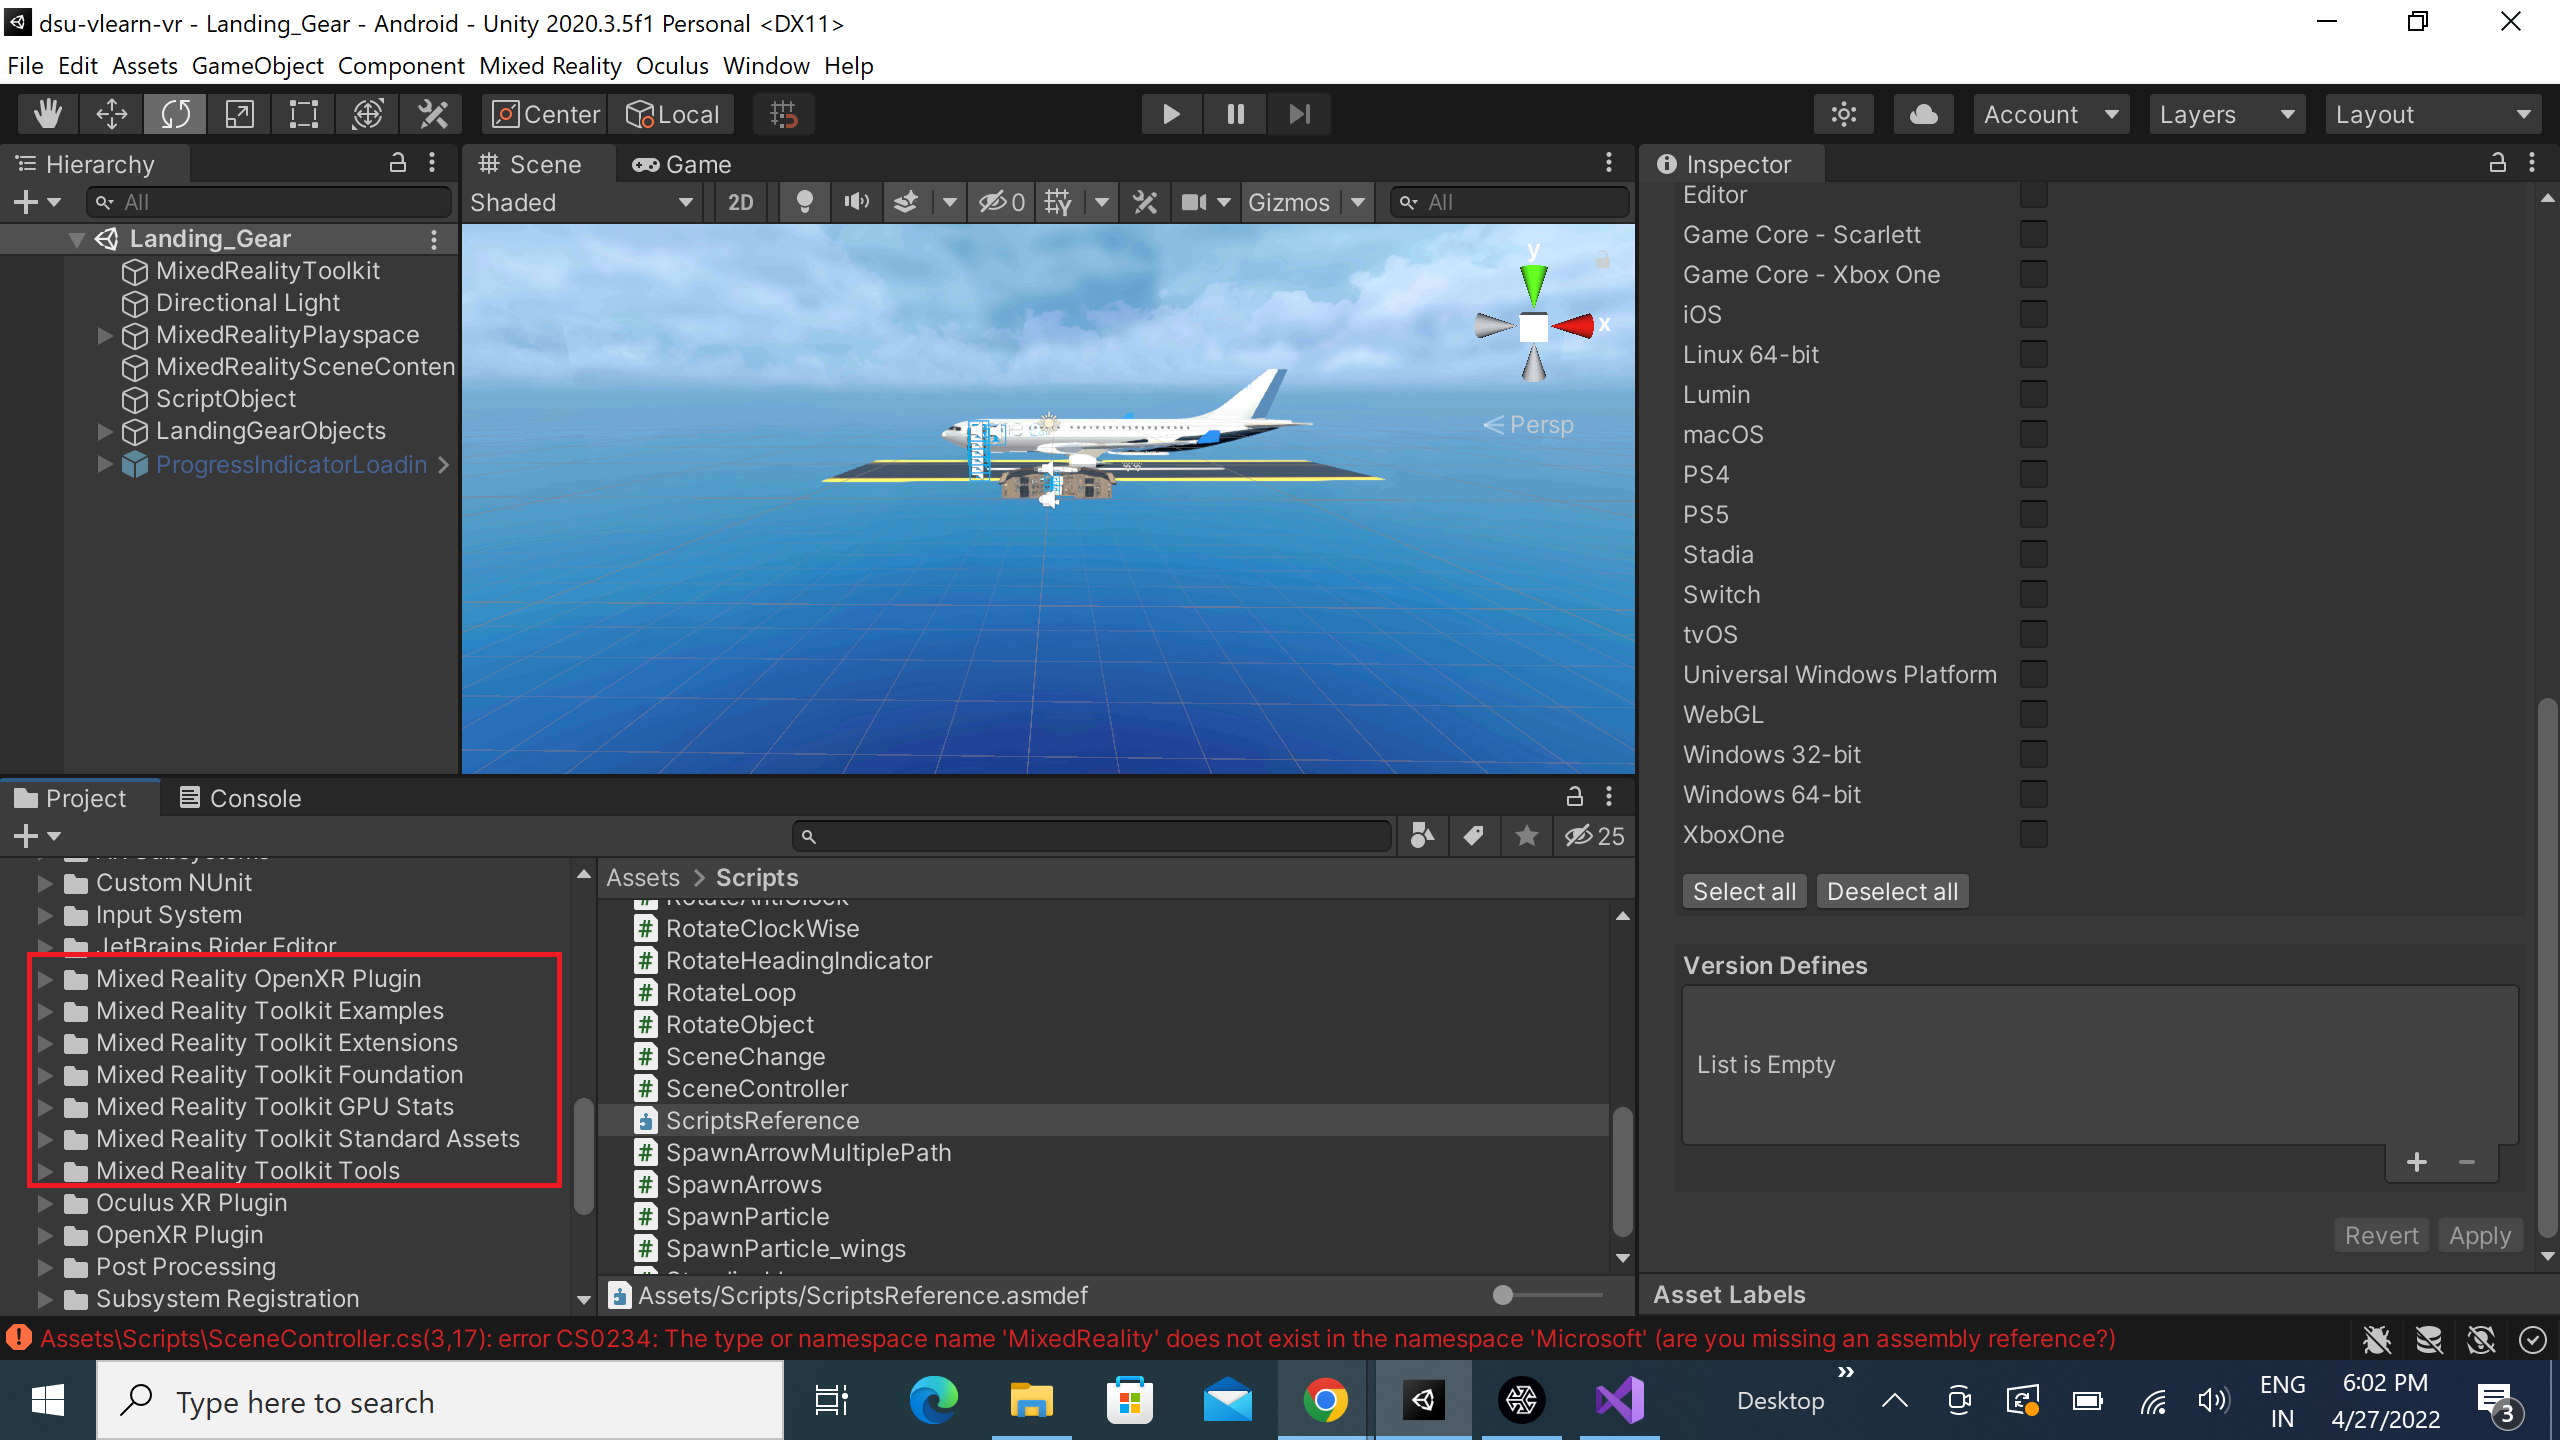Screen dimensions: 2560x1440
Task: Enable Universal Windows Platform checkbox
Action: [2033, 674]
